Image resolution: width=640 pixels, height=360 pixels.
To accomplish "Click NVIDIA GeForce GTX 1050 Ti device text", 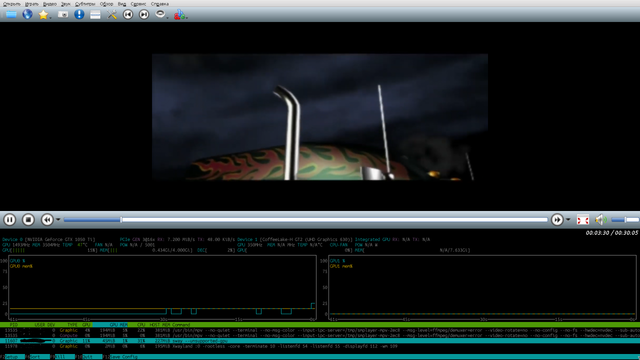I will click(x=60, y=240).
